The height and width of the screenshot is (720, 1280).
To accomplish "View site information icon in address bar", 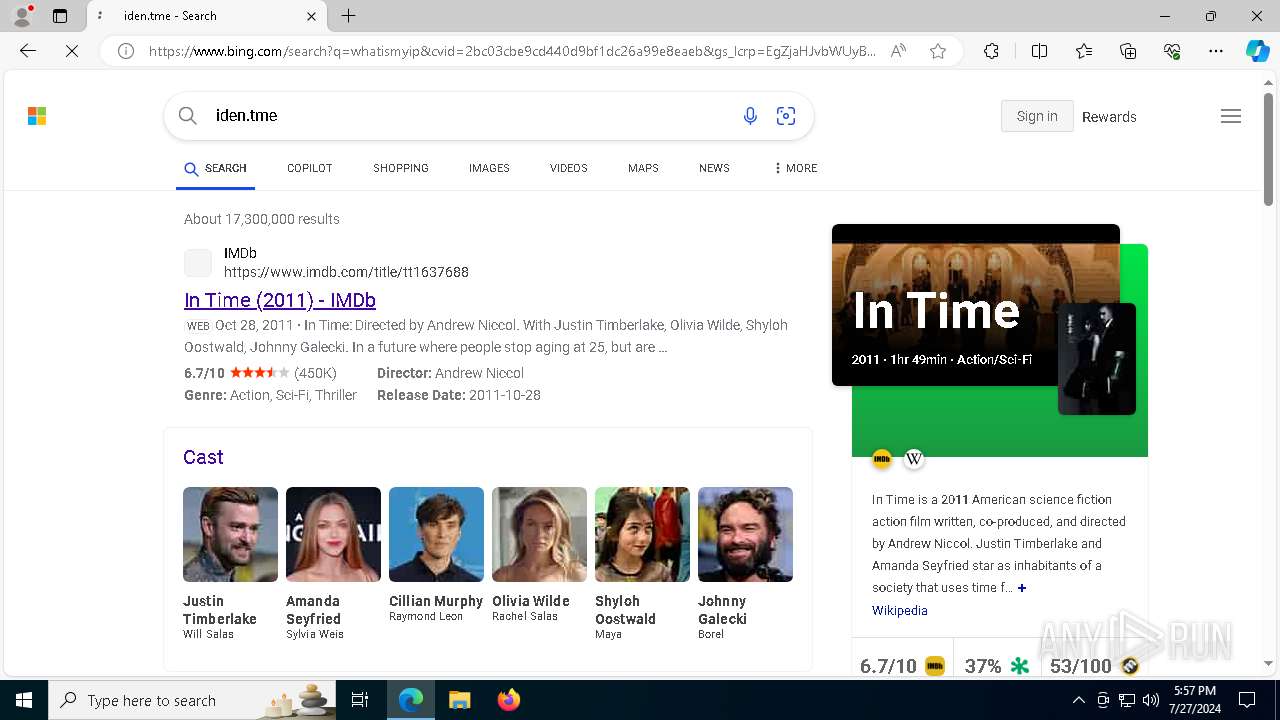I will click(126, 51).
